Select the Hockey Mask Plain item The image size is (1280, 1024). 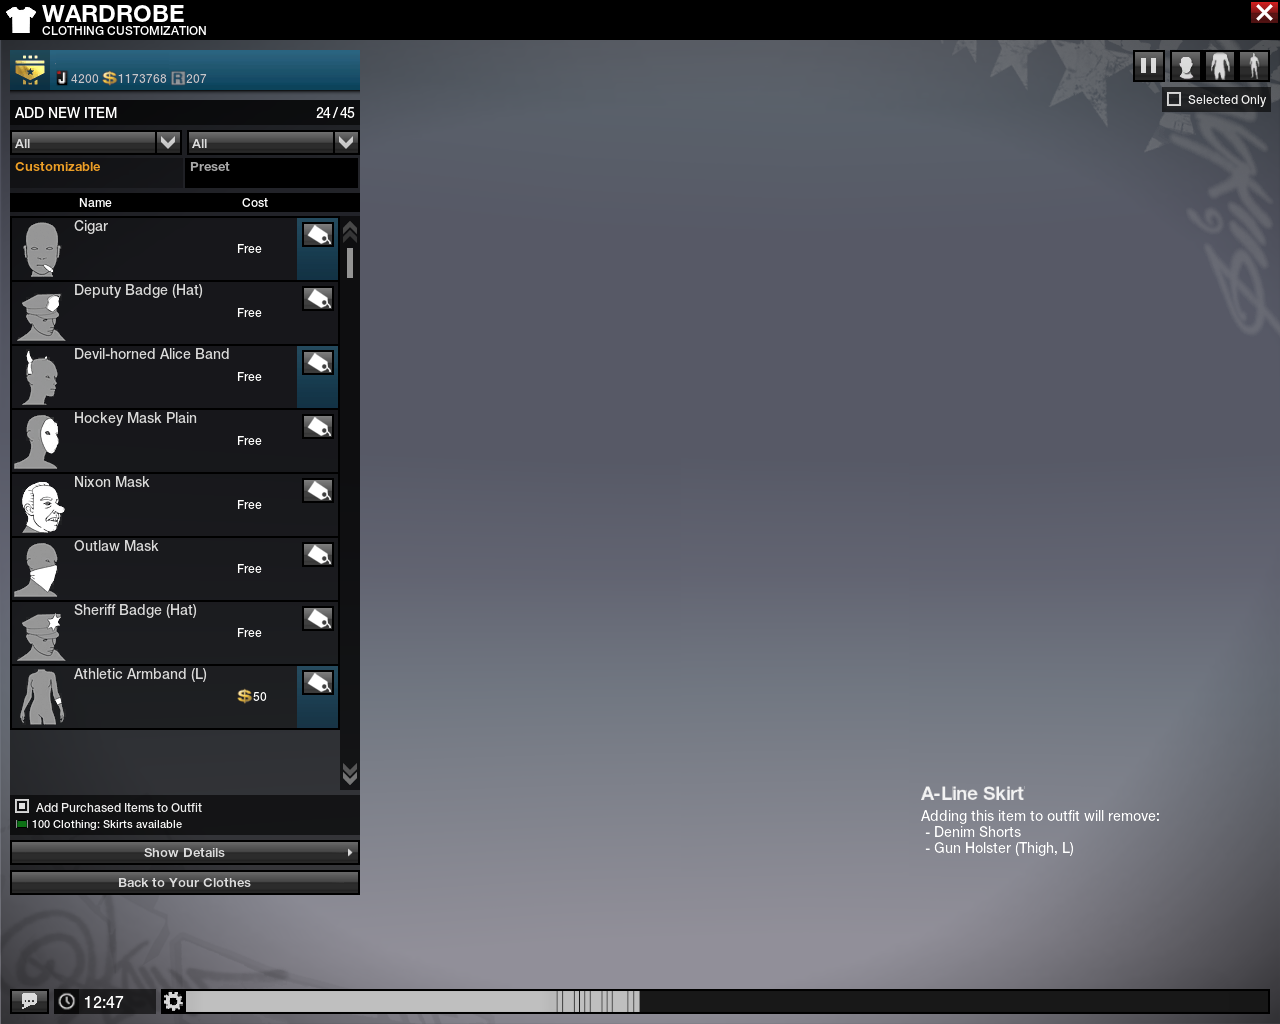150,440
